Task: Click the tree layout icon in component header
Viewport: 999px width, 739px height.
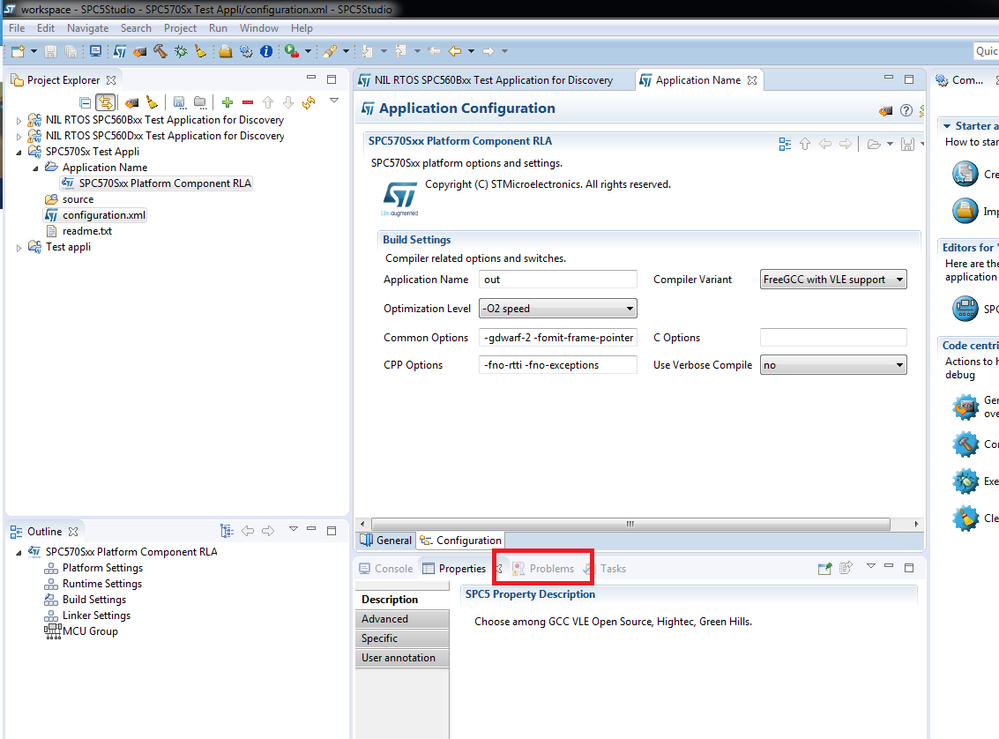Action: coord(785,144)
